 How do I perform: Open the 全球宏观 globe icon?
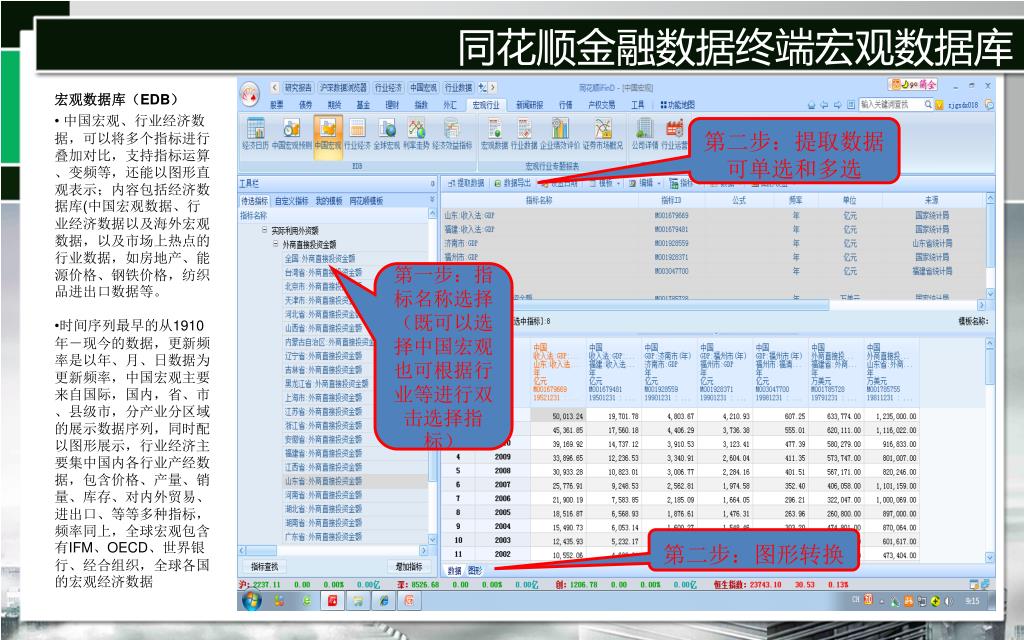(x=387, y=133)
